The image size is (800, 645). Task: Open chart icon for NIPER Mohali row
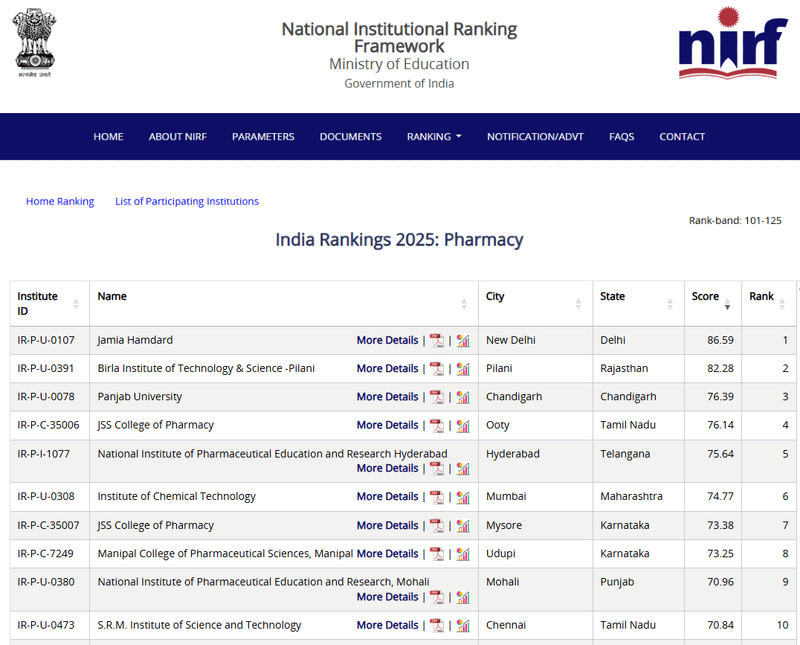463,597
